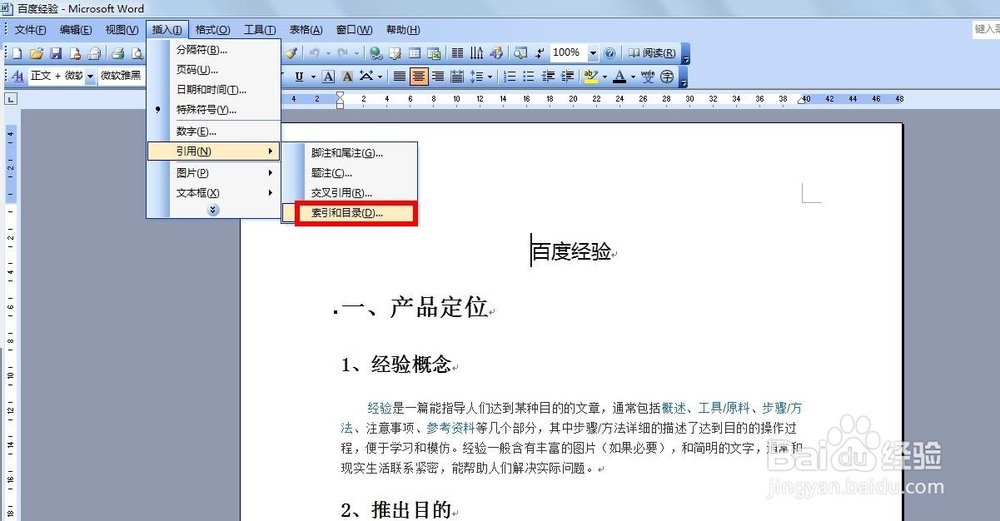Click the Decrease Indent icon
The width and height of the screenshot is (1000, 521).
pos(548,77)
